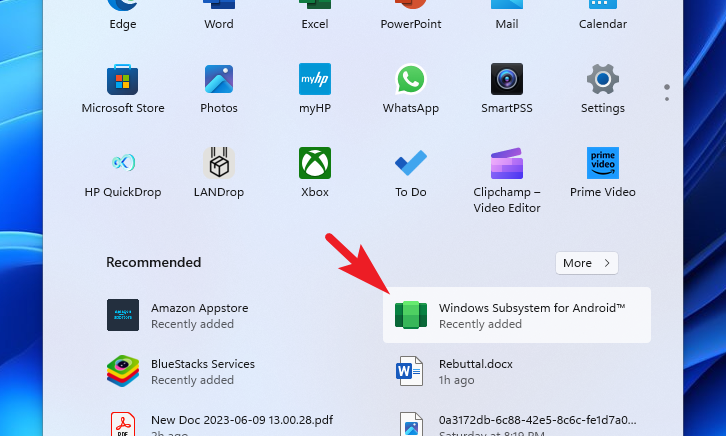
Task: Open Microsoft To Do
Action: [411, 173]
